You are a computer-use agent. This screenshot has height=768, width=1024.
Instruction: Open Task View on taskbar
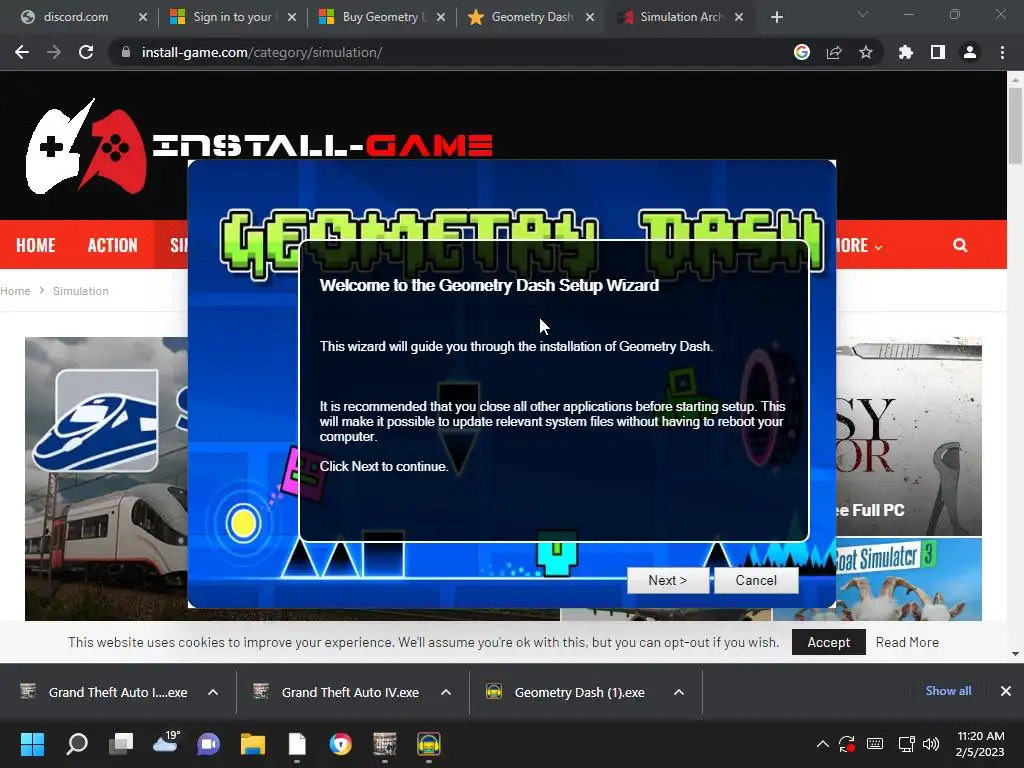(121, 744)
